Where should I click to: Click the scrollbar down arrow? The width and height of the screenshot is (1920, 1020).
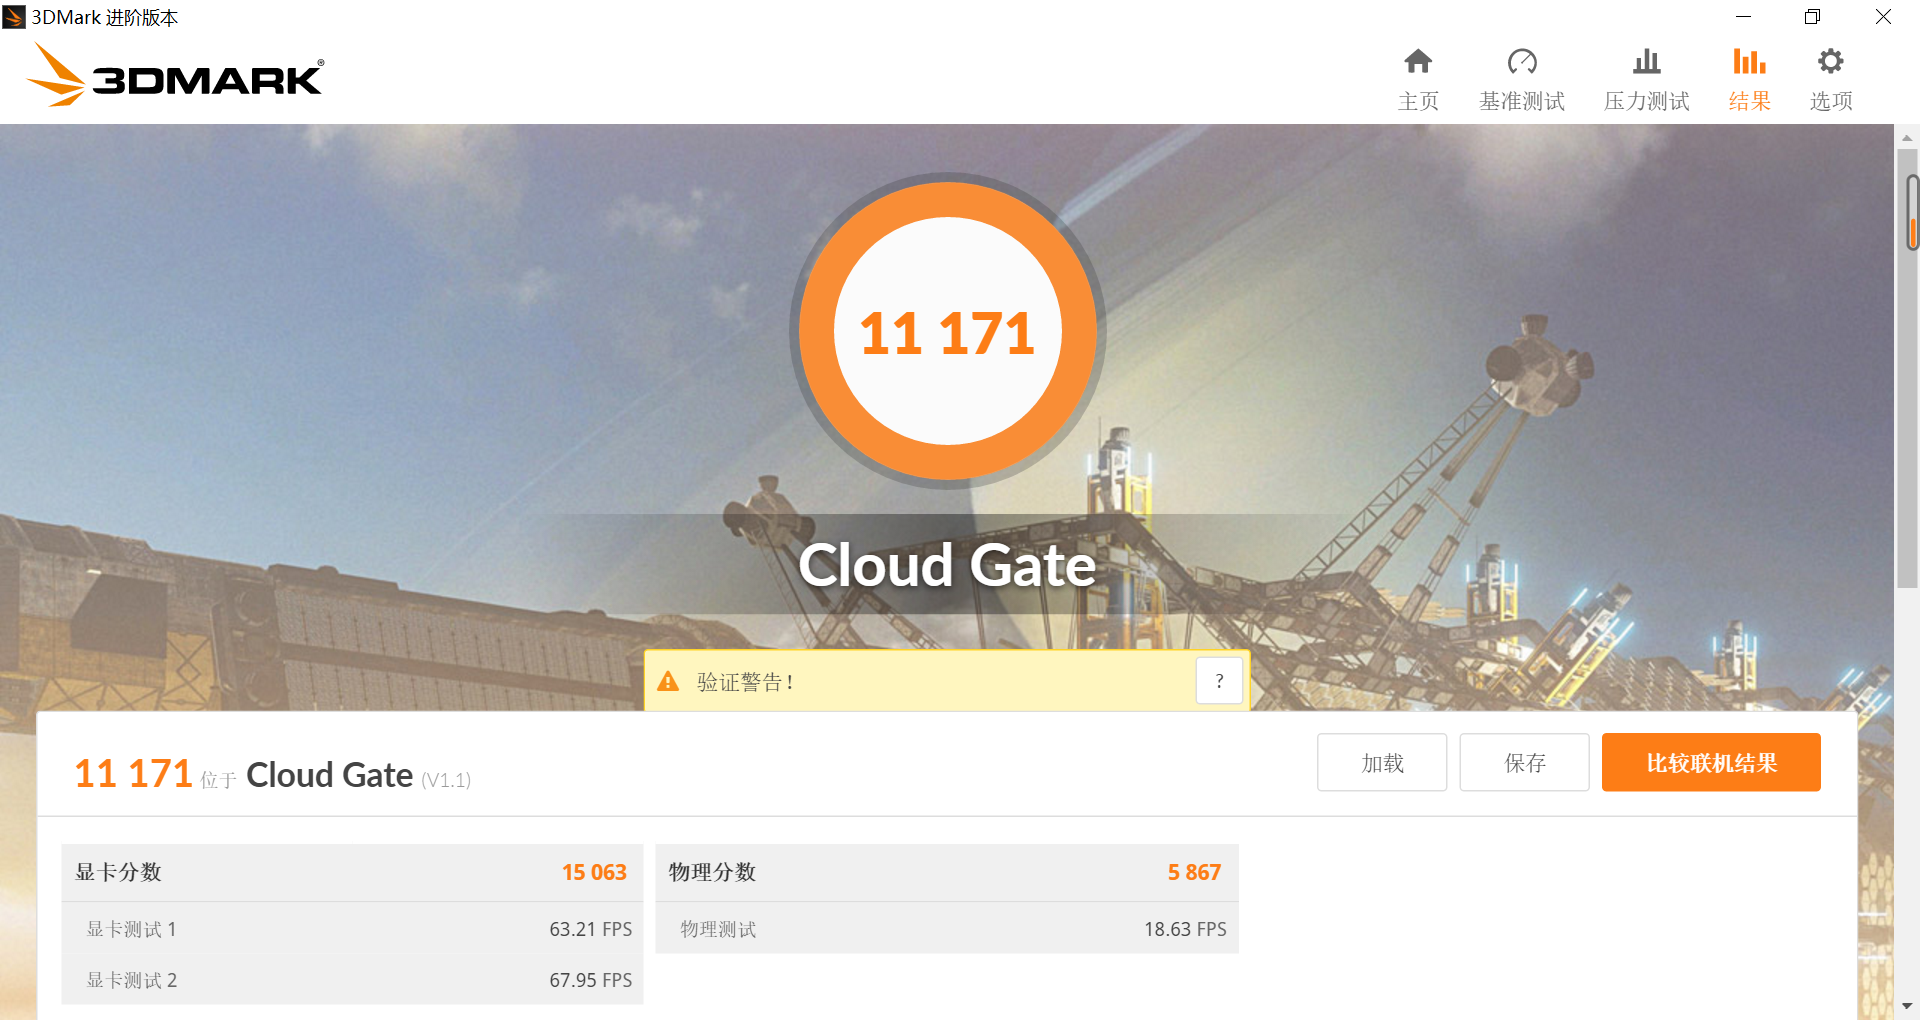1907,1006
